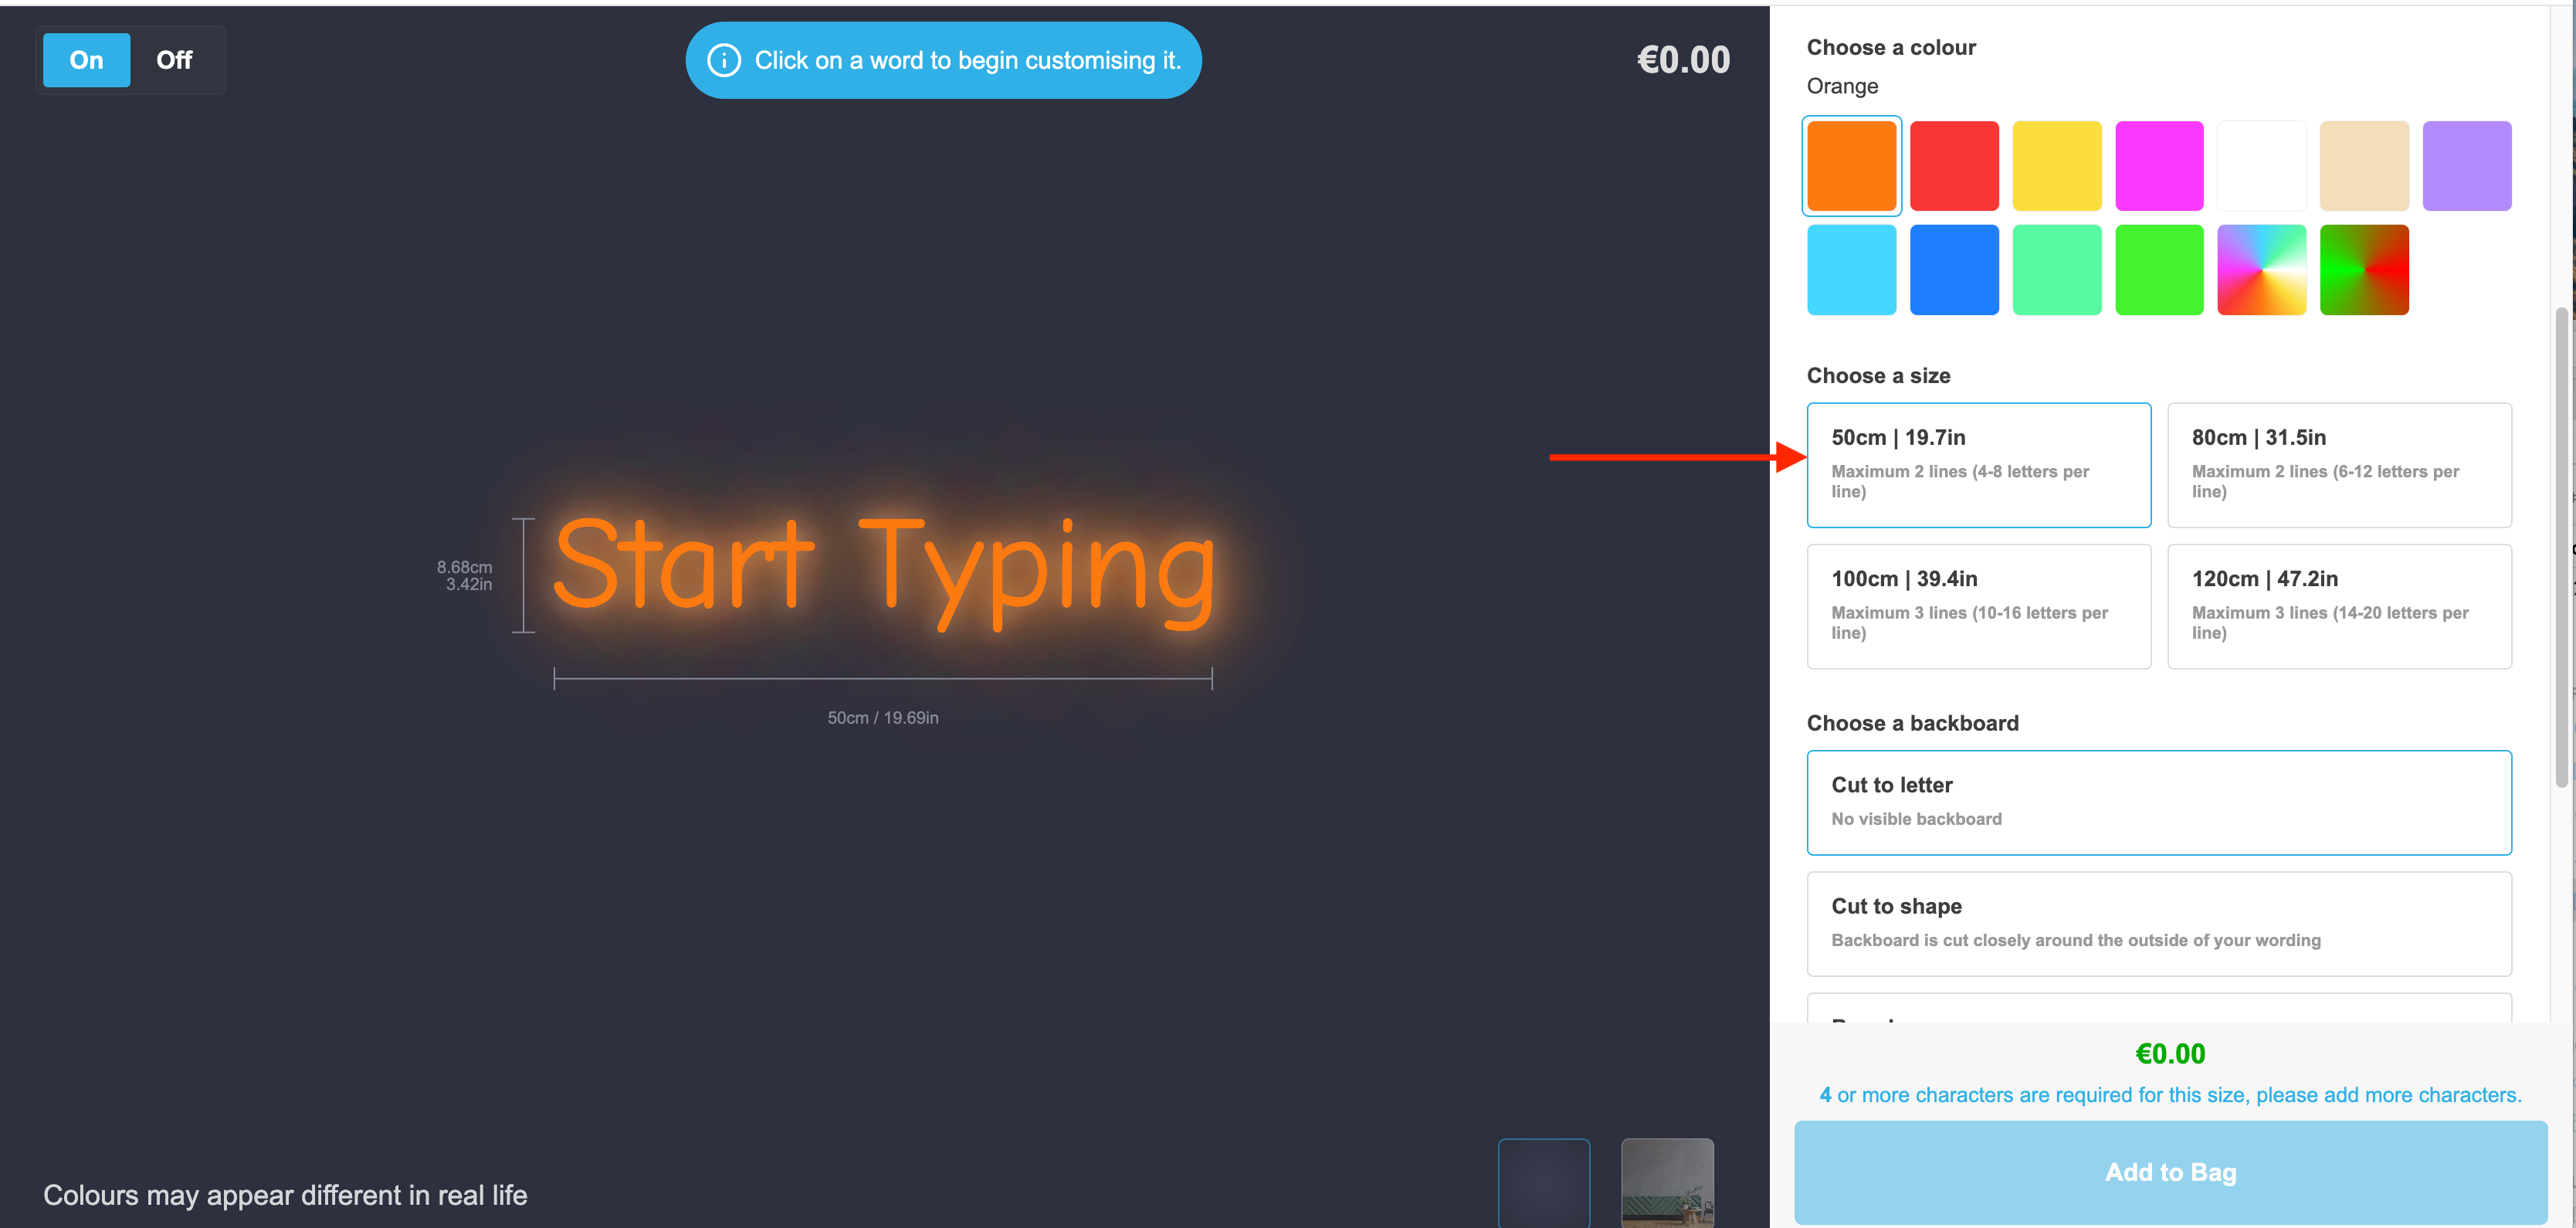Select the room scene background thumbnail
Viewport: 2576px width, 1228px height.
pos(1666,1182)
